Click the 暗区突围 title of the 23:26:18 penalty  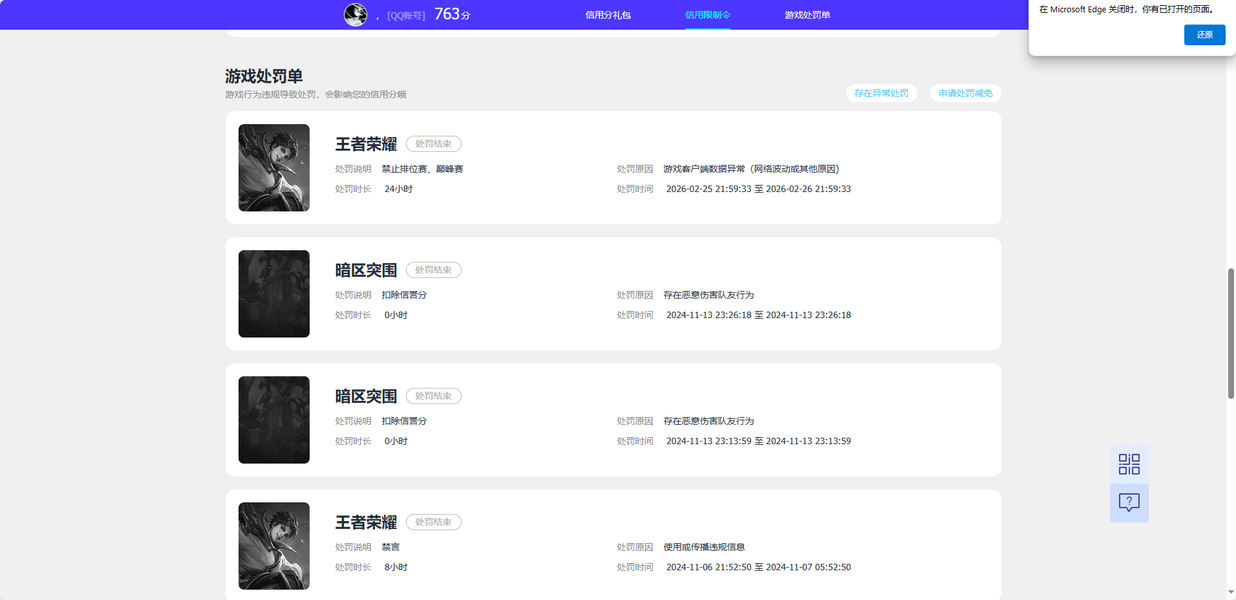pos(366,270)
